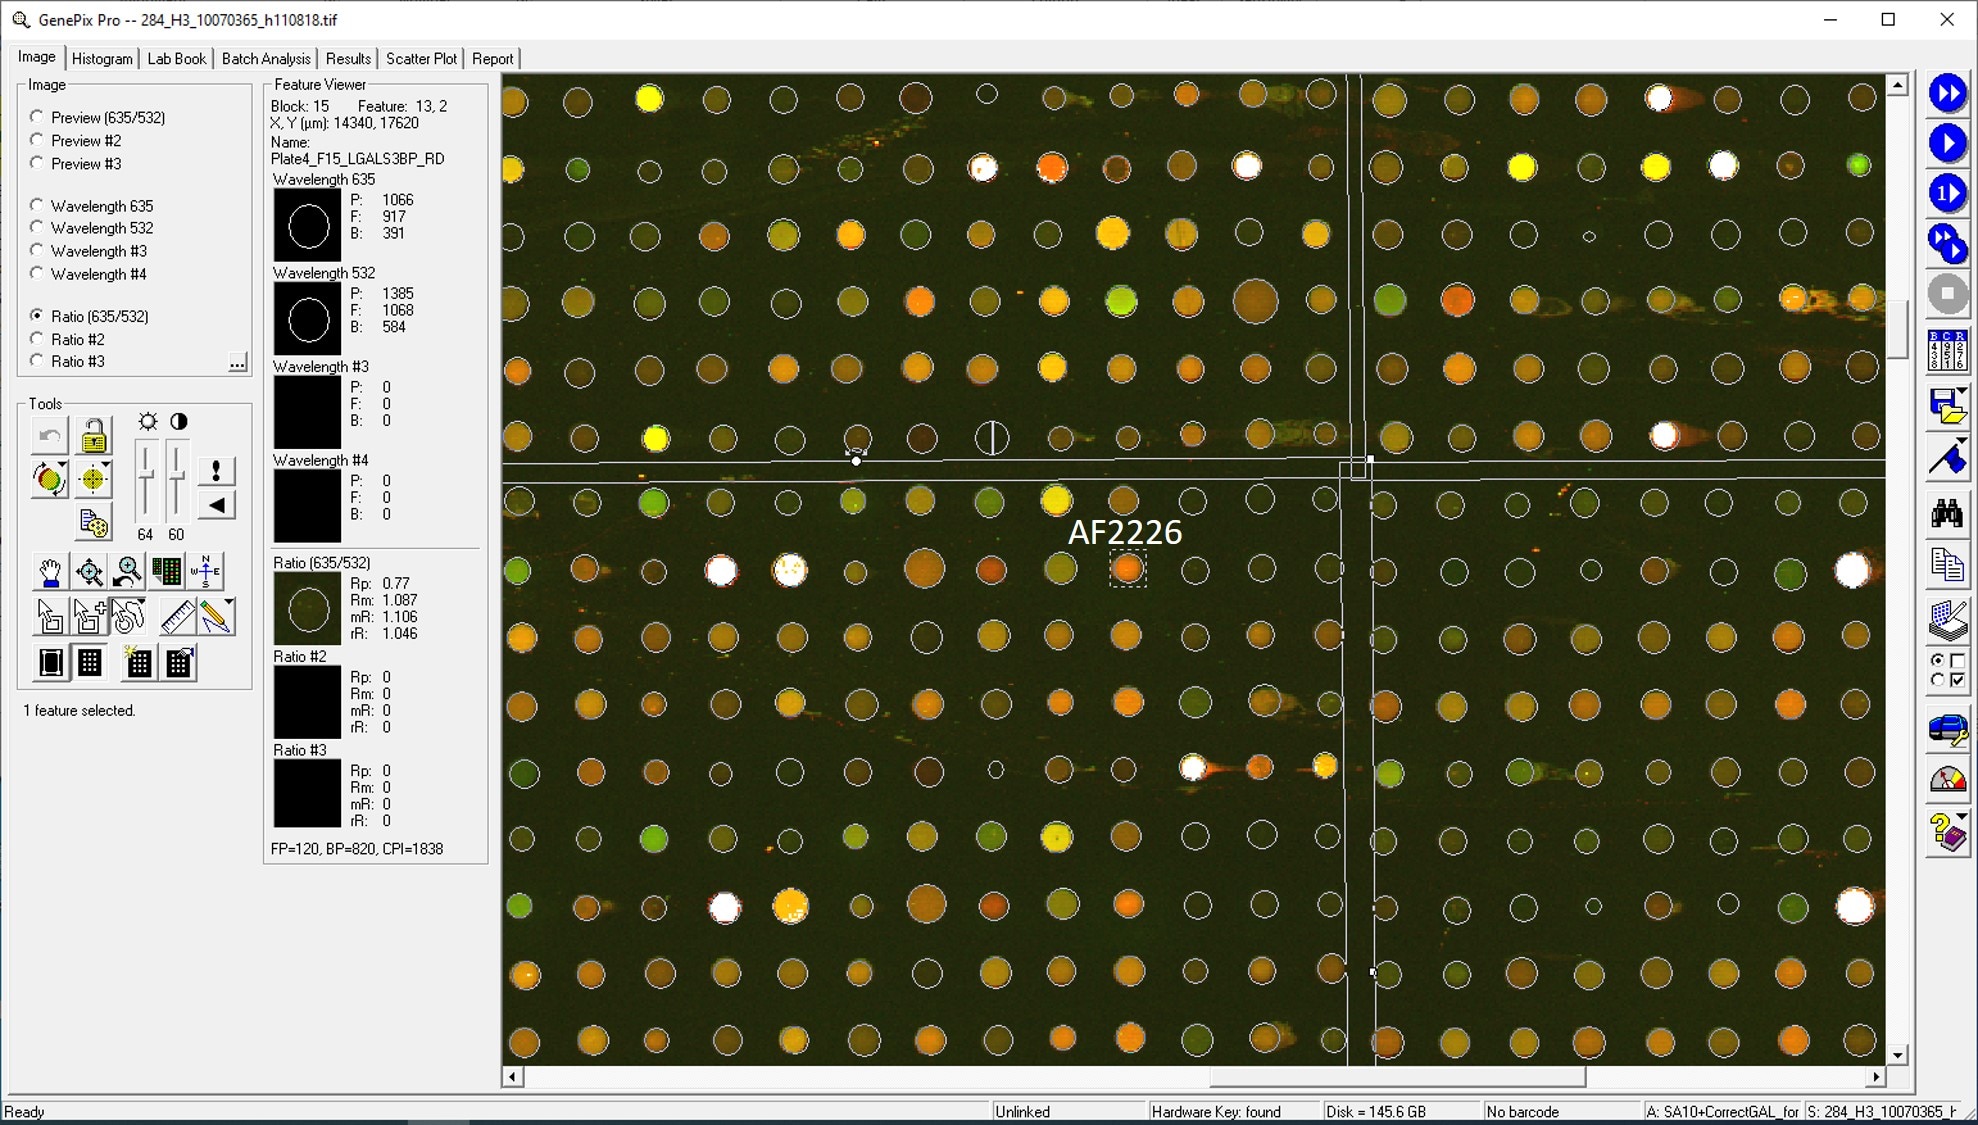Image resolution: width=1978 pixels, height=1125 pixels.
Task: Click the compass orientation tool
Action: click(x=206, y=571)
